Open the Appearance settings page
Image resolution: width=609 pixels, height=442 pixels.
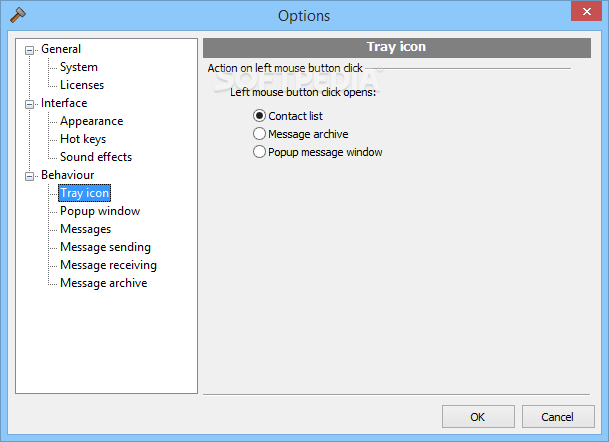pyautogui.click(x=92, y=121)
